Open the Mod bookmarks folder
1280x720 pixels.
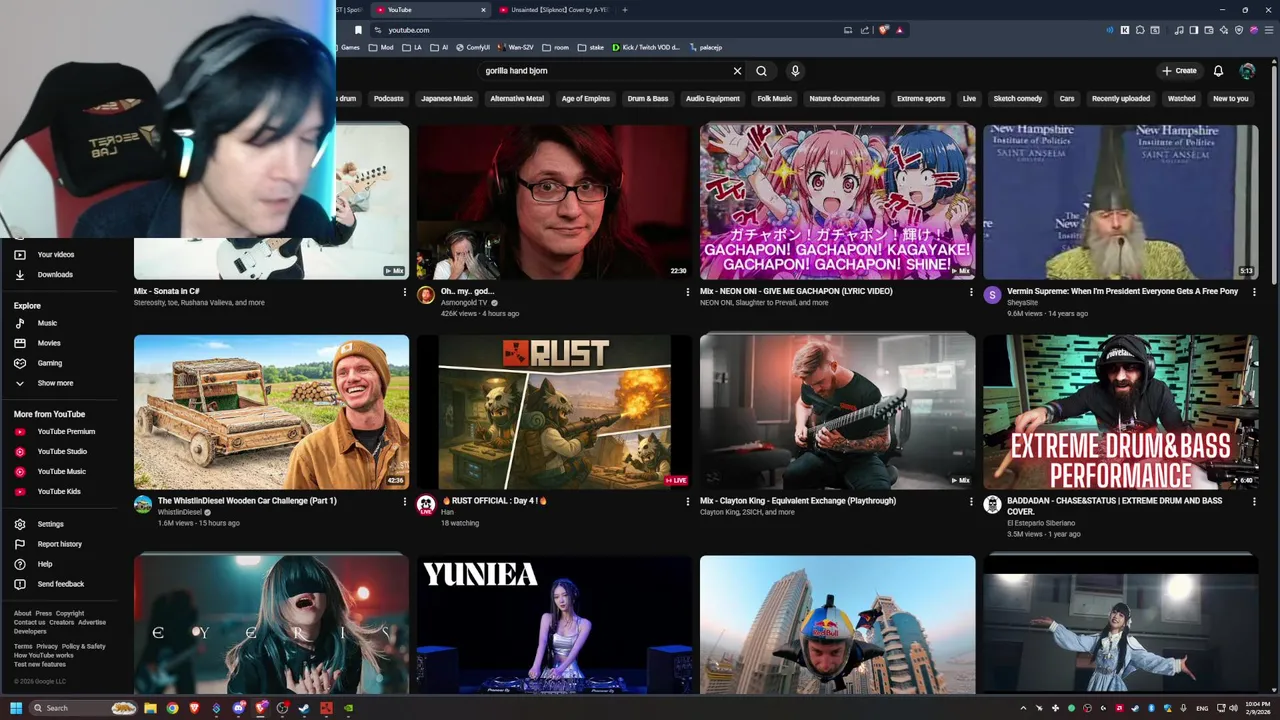click(x=381, y=47)
